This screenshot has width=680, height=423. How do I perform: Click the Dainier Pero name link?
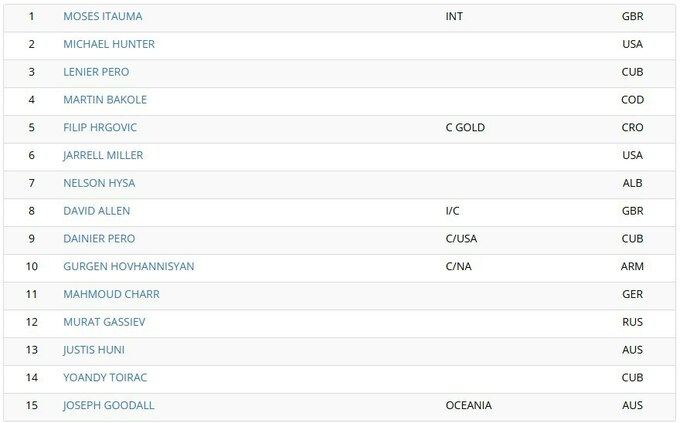(99, 239)
